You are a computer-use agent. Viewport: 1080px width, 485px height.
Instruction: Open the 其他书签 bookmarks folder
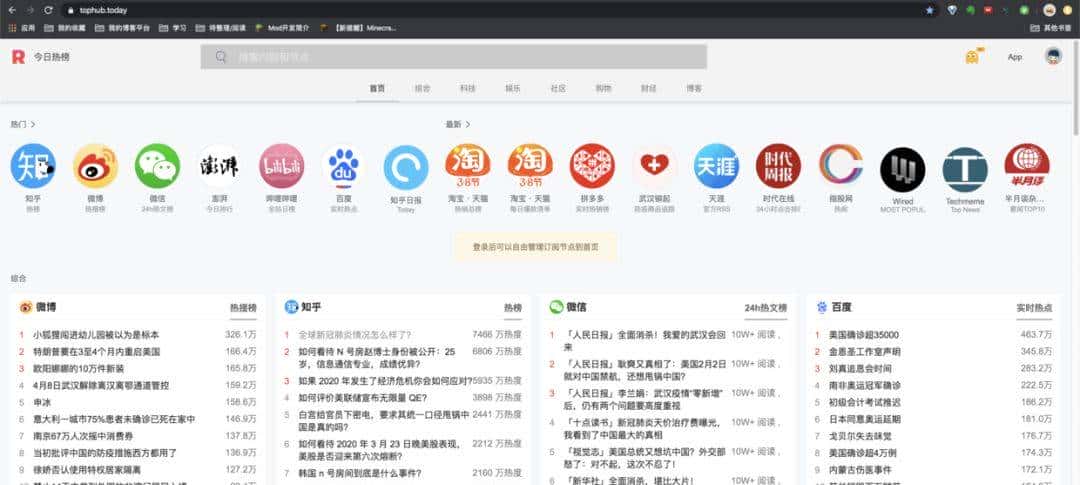click(x=1051, y=28)
